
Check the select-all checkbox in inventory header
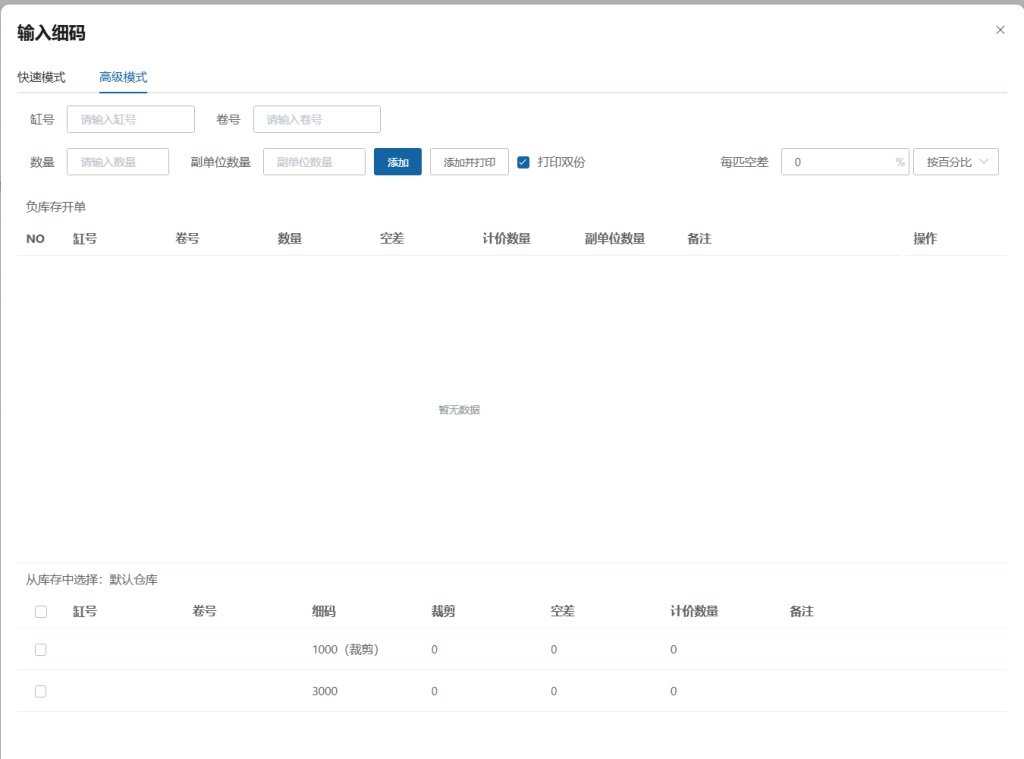[x=41, y=612]
